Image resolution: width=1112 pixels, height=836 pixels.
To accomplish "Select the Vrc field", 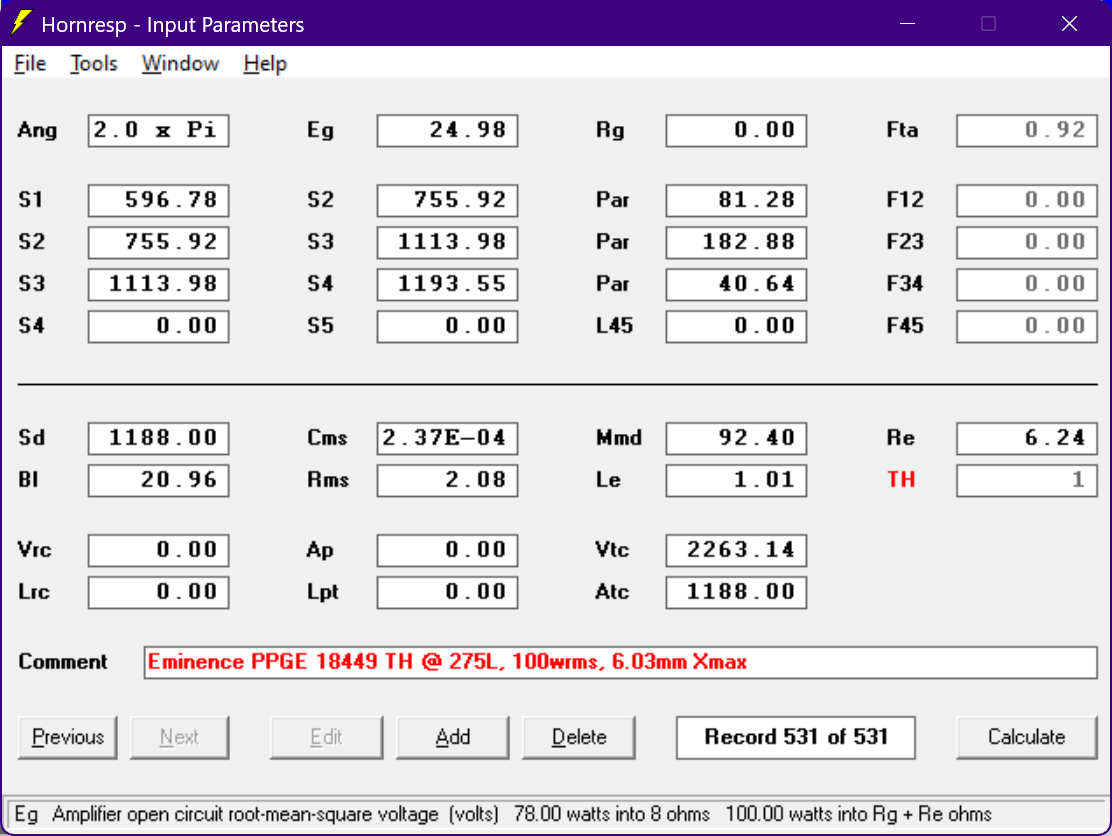I will (x=158, y=550).
